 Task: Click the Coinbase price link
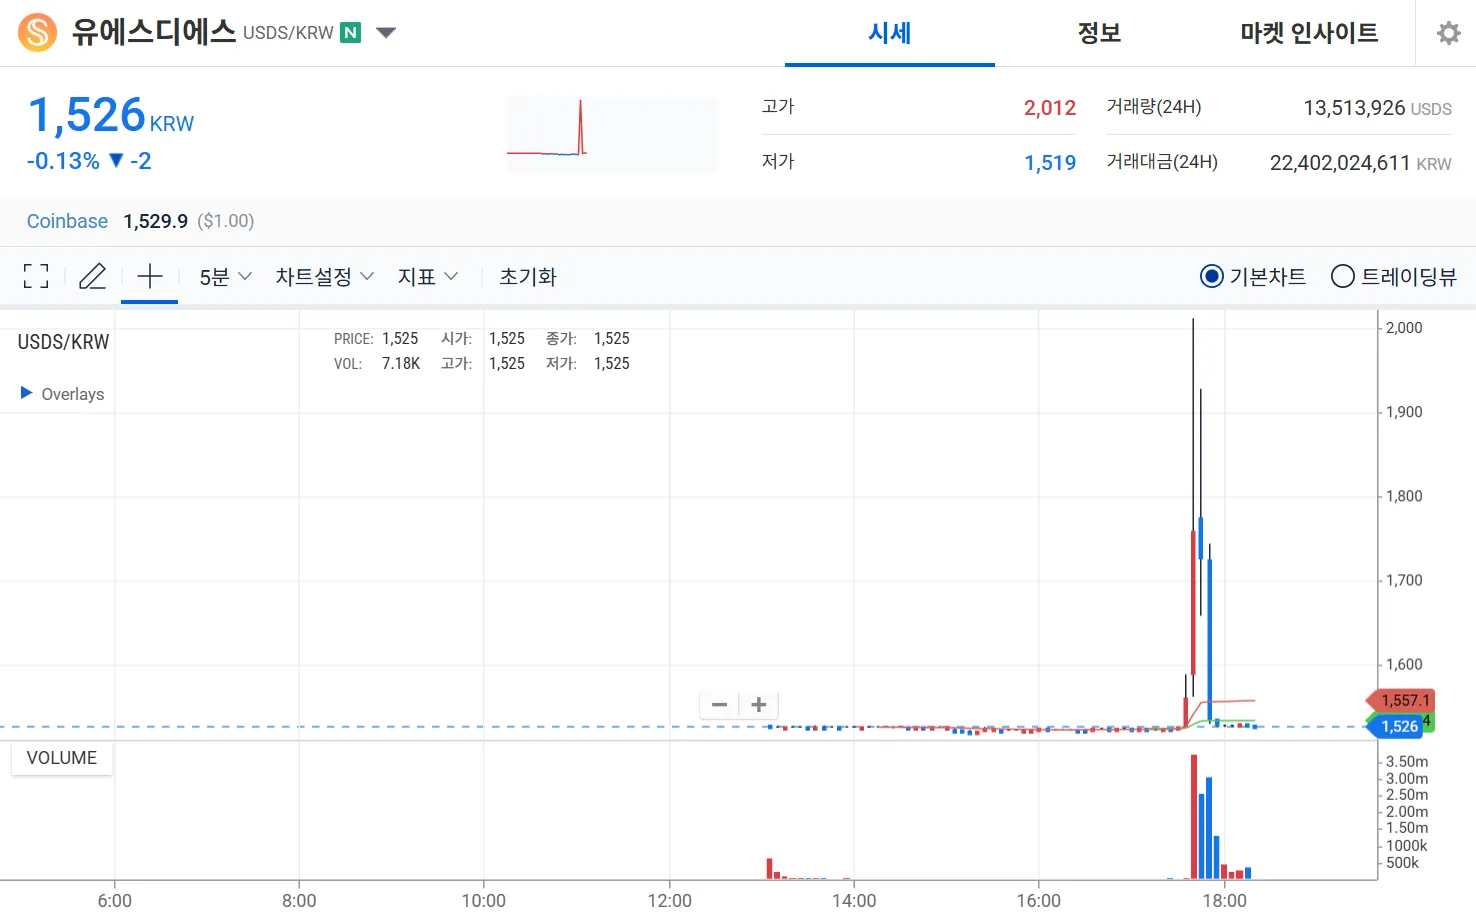(x=67, y=221)
